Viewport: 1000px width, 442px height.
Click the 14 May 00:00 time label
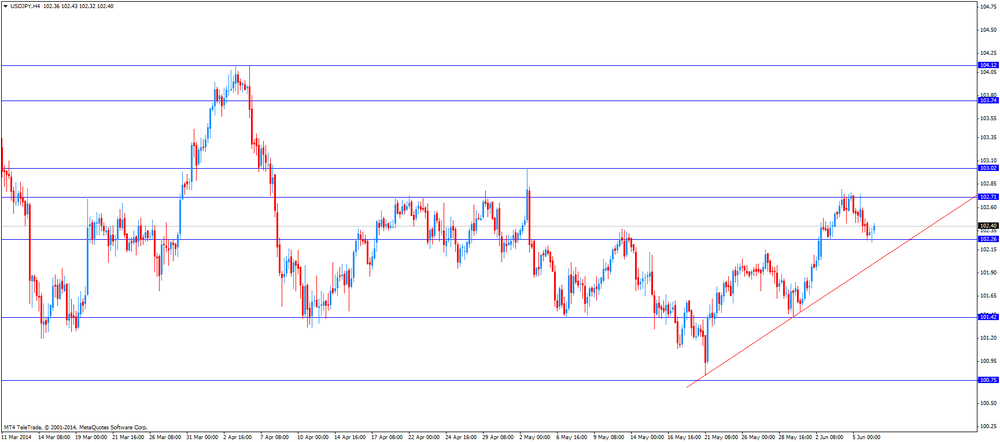[646, 438]
